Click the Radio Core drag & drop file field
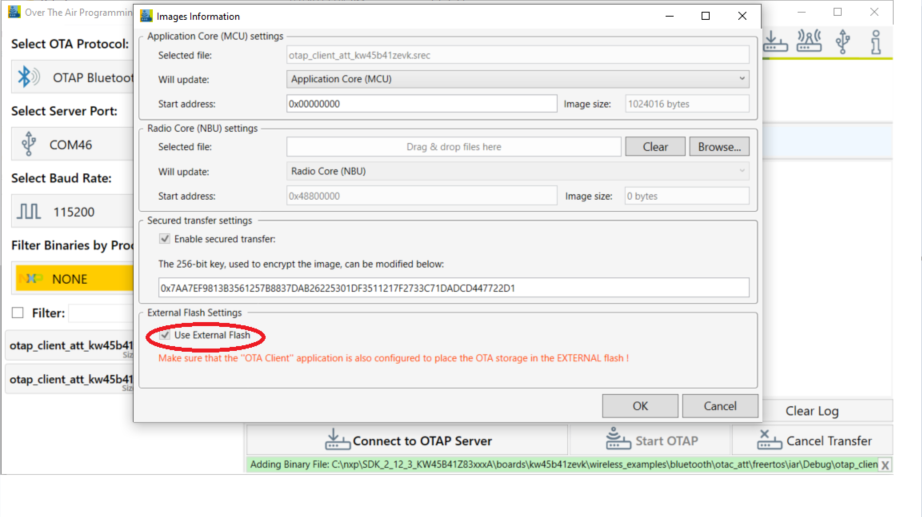This screenshot has height=517, width=922. pyautogui.click(x=453, y=146)
